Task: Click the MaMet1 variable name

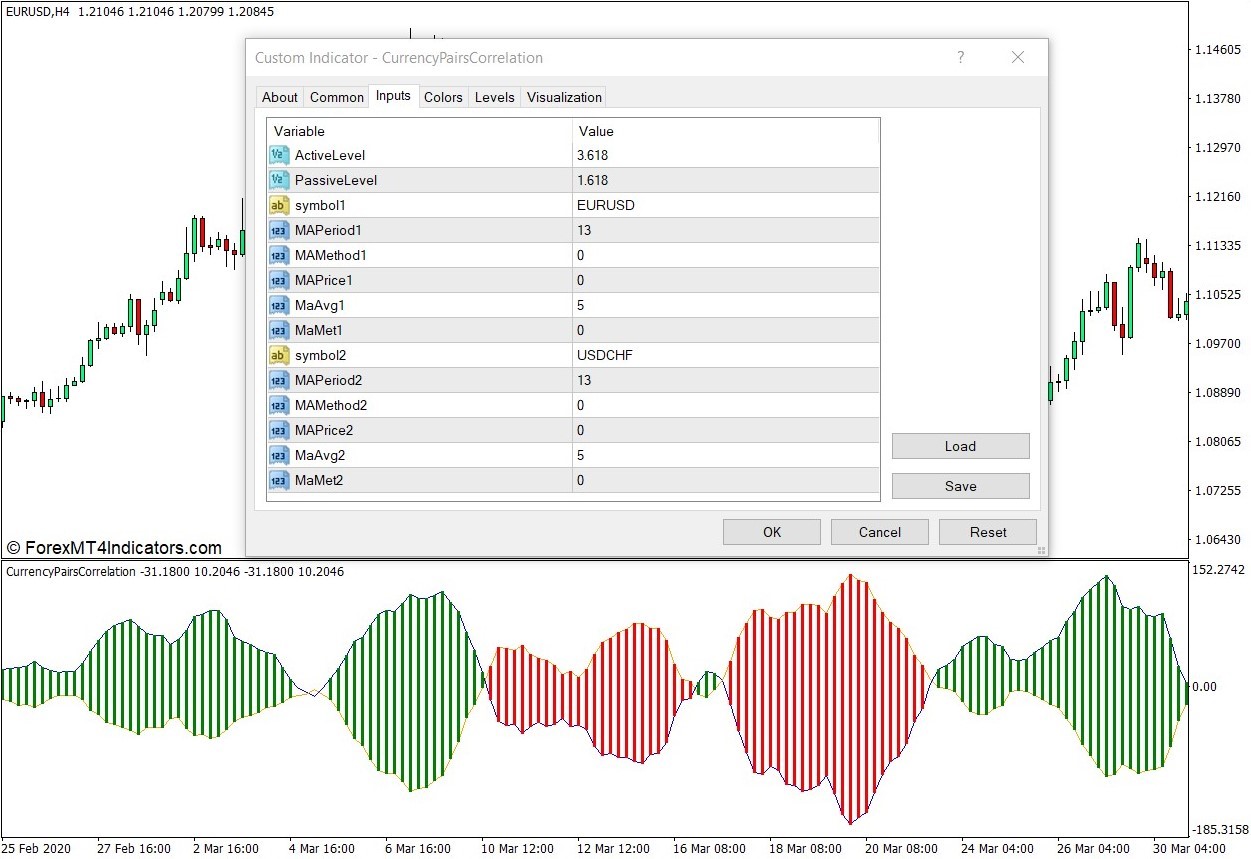Action: click(x=319, y=330)
